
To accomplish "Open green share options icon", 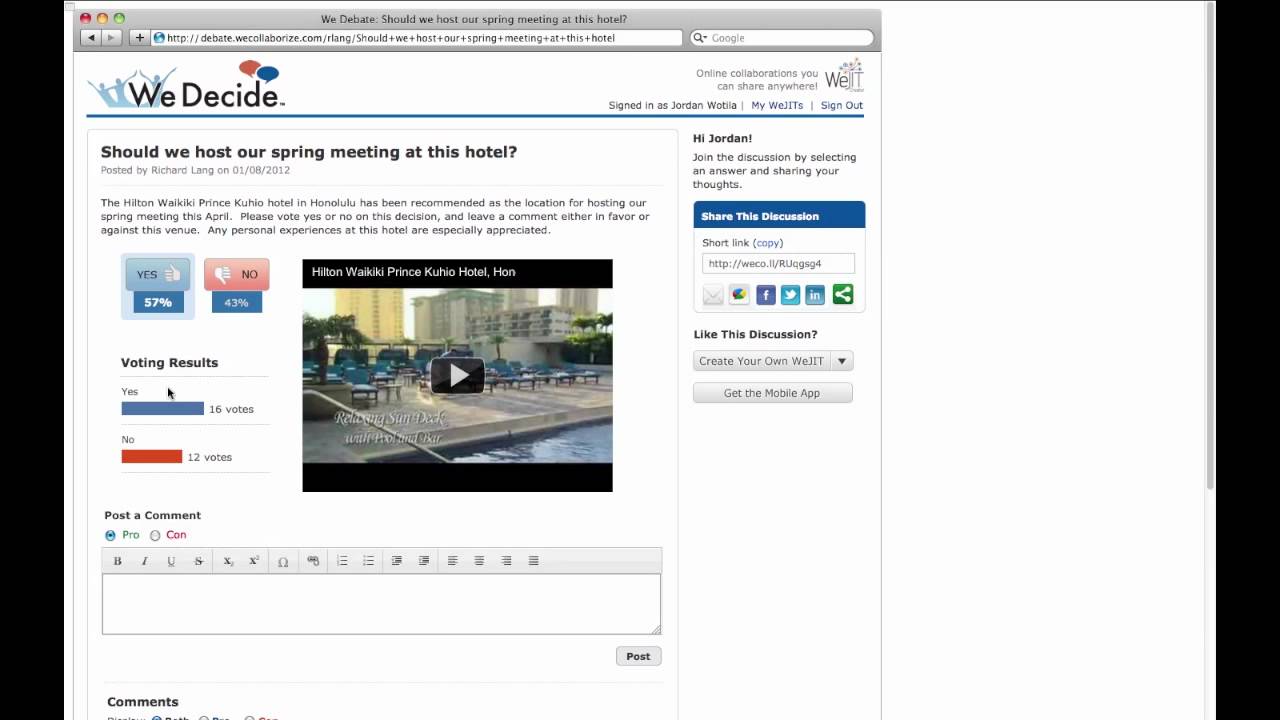I will tap(843, 294).
